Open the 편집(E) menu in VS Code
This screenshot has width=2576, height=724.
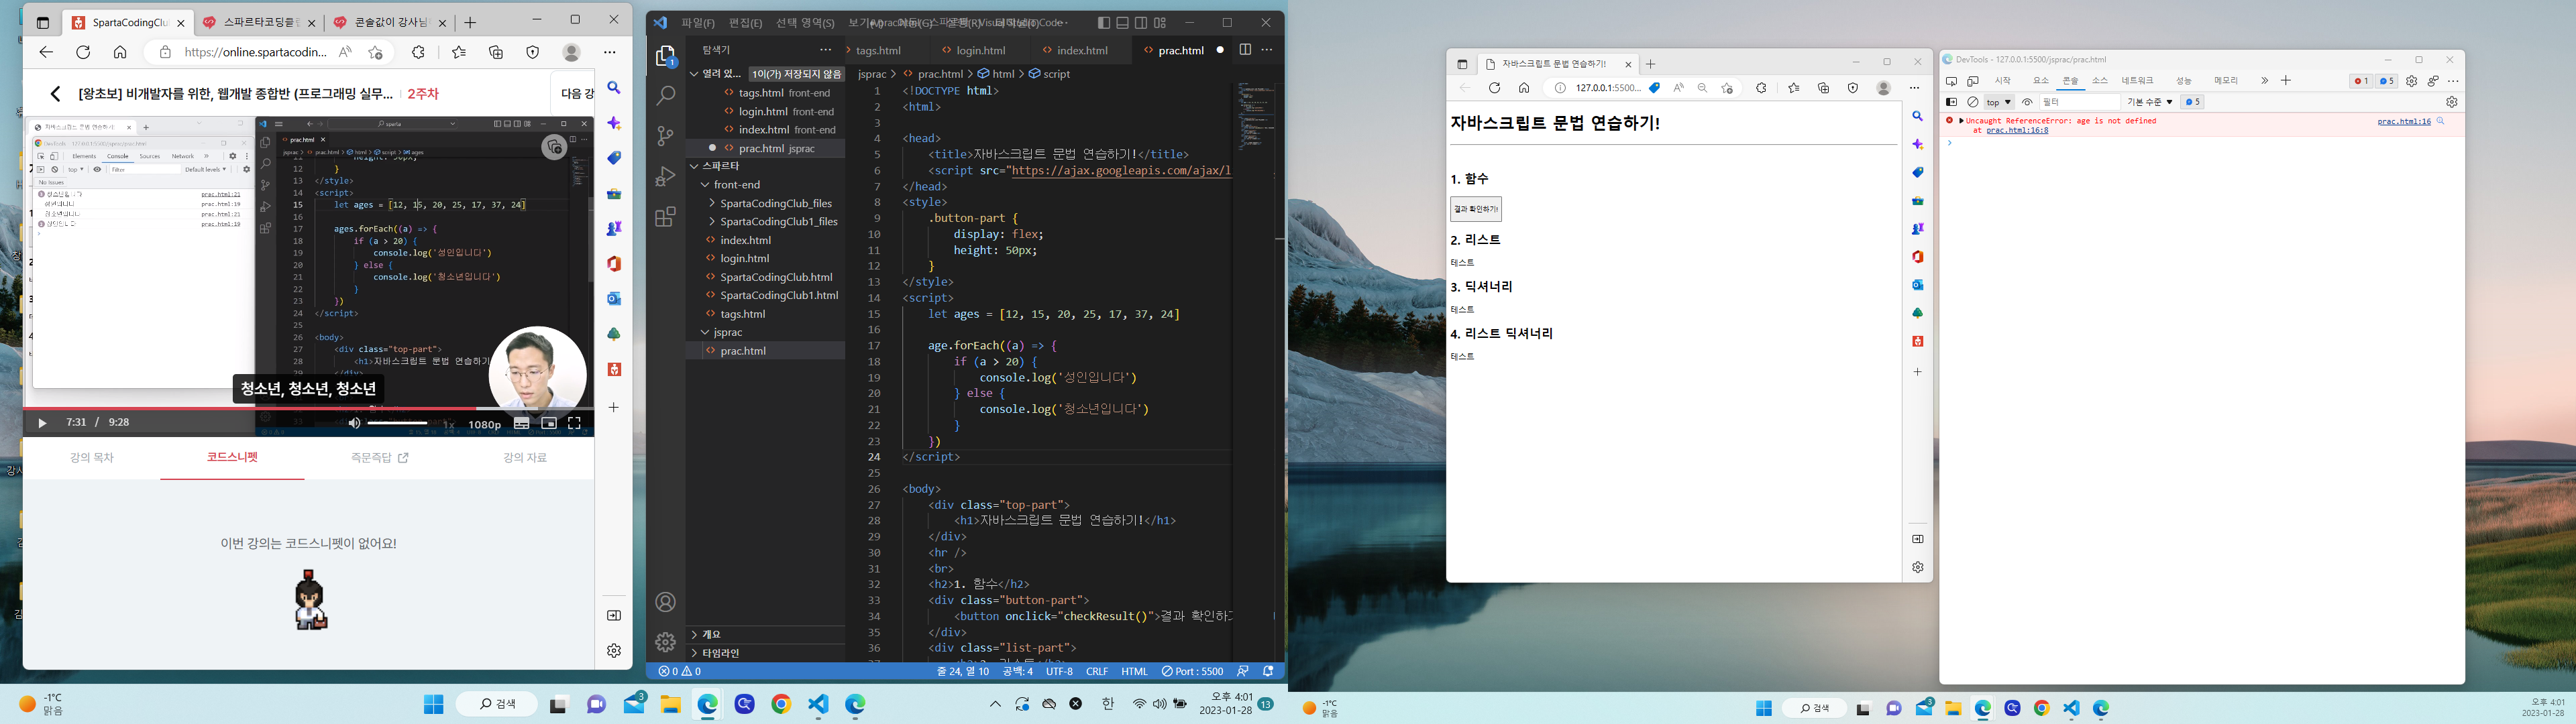745,23
